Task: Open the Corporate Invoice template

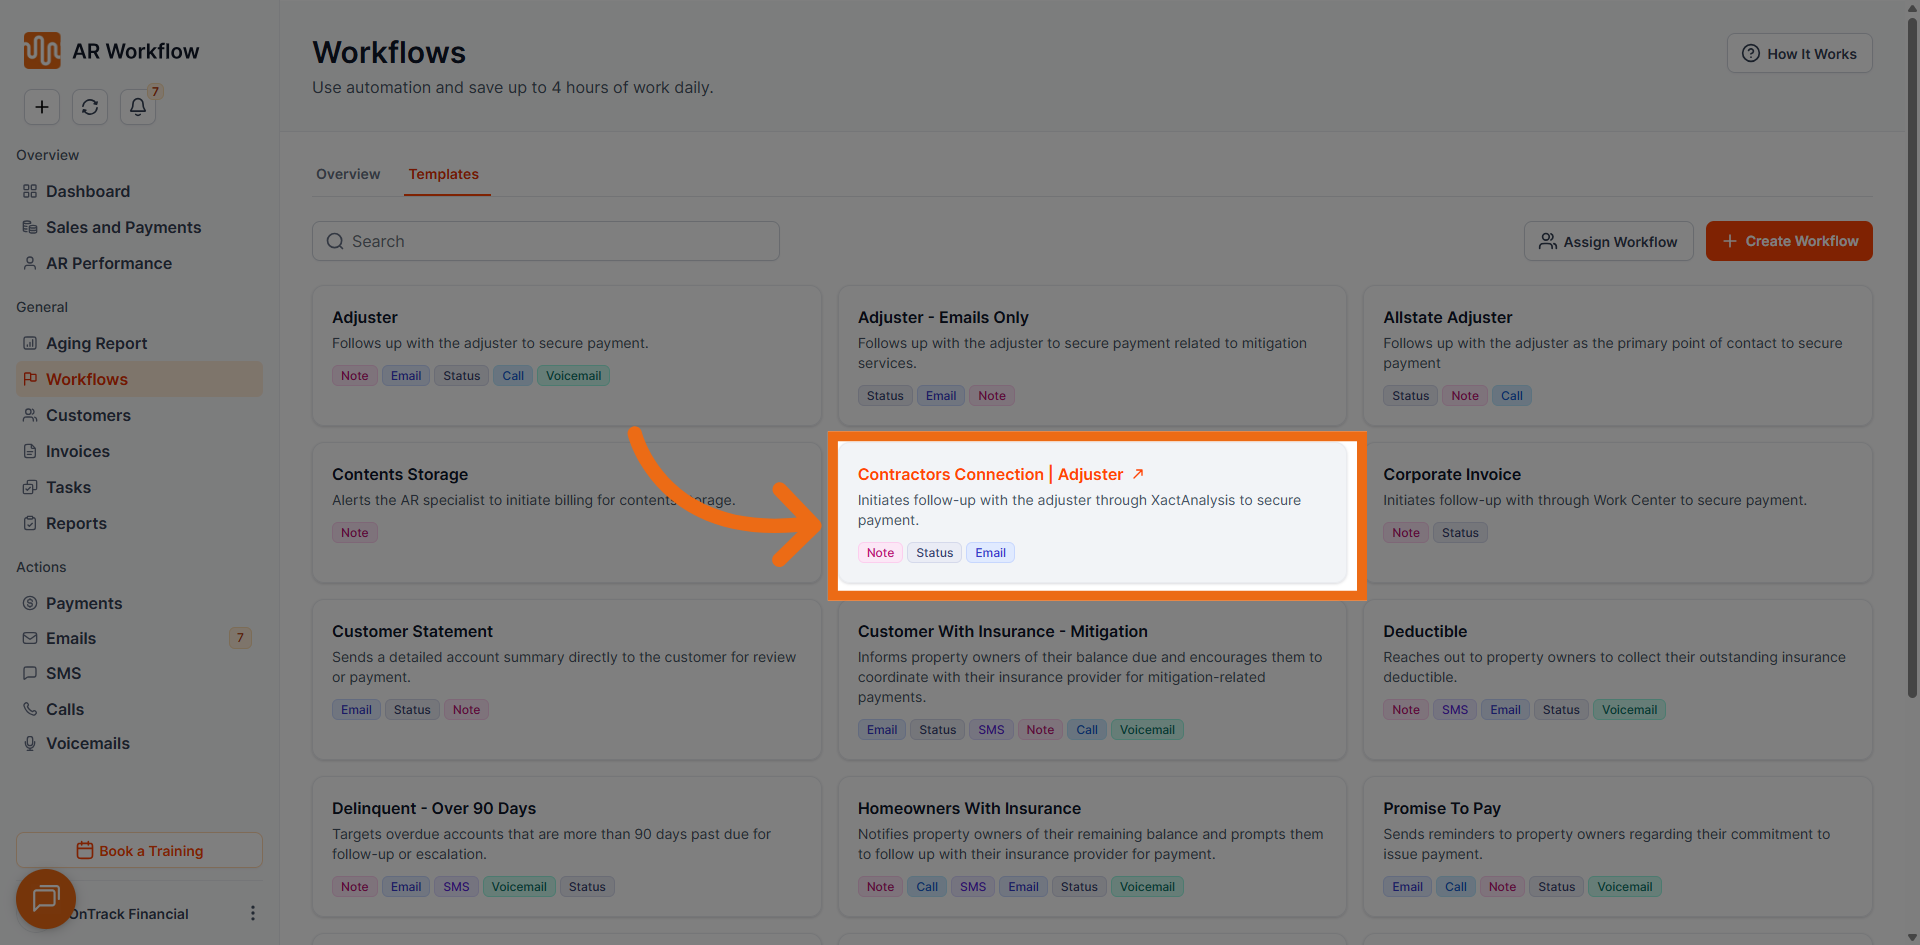Action: tap(1618, 513)
